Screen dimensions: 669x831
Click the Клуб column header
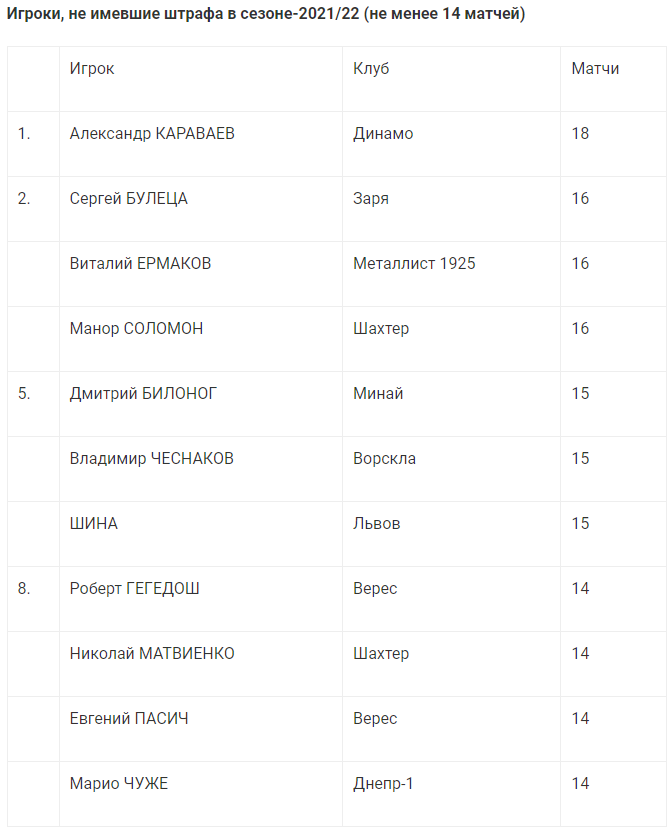pyautogui.click(x=371, y=69)
